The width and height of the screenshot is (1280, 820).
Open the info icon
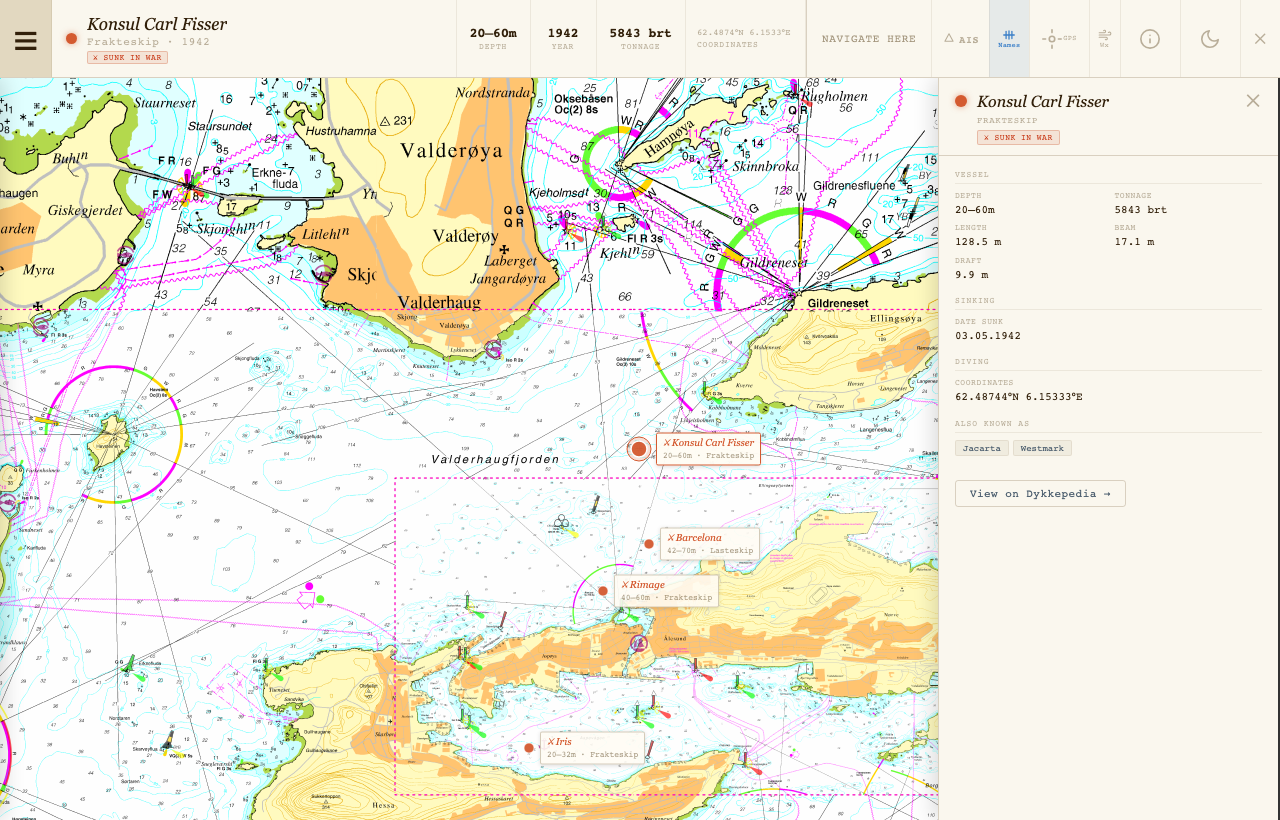(x=1150, y=39)
